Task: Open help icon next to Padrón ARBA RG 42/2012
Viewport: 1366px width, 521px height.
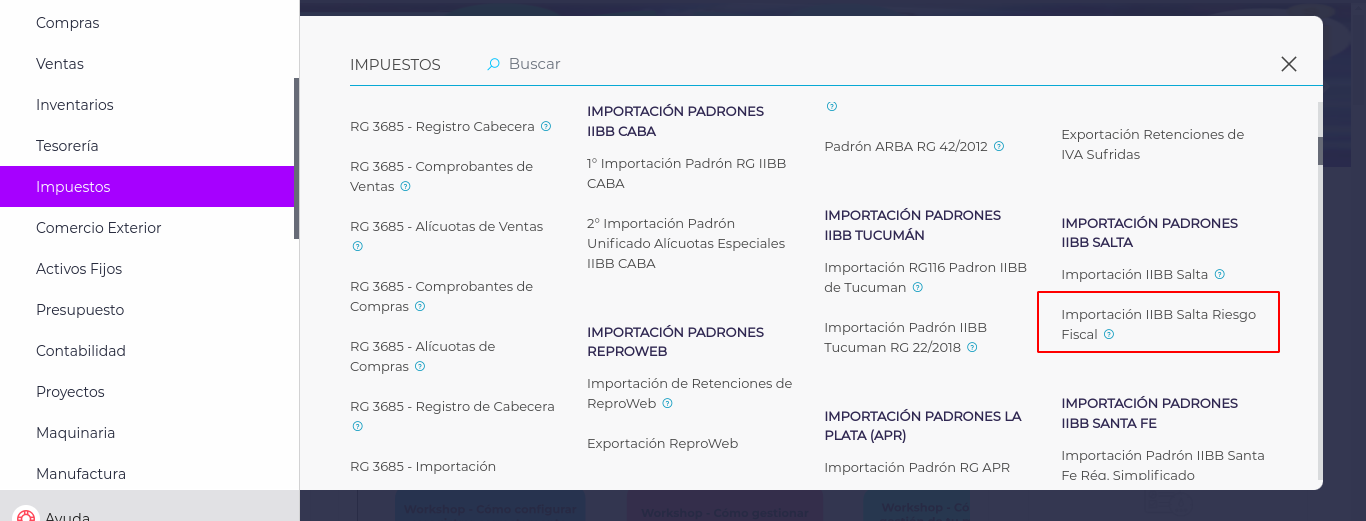Action: pos(999,147)
